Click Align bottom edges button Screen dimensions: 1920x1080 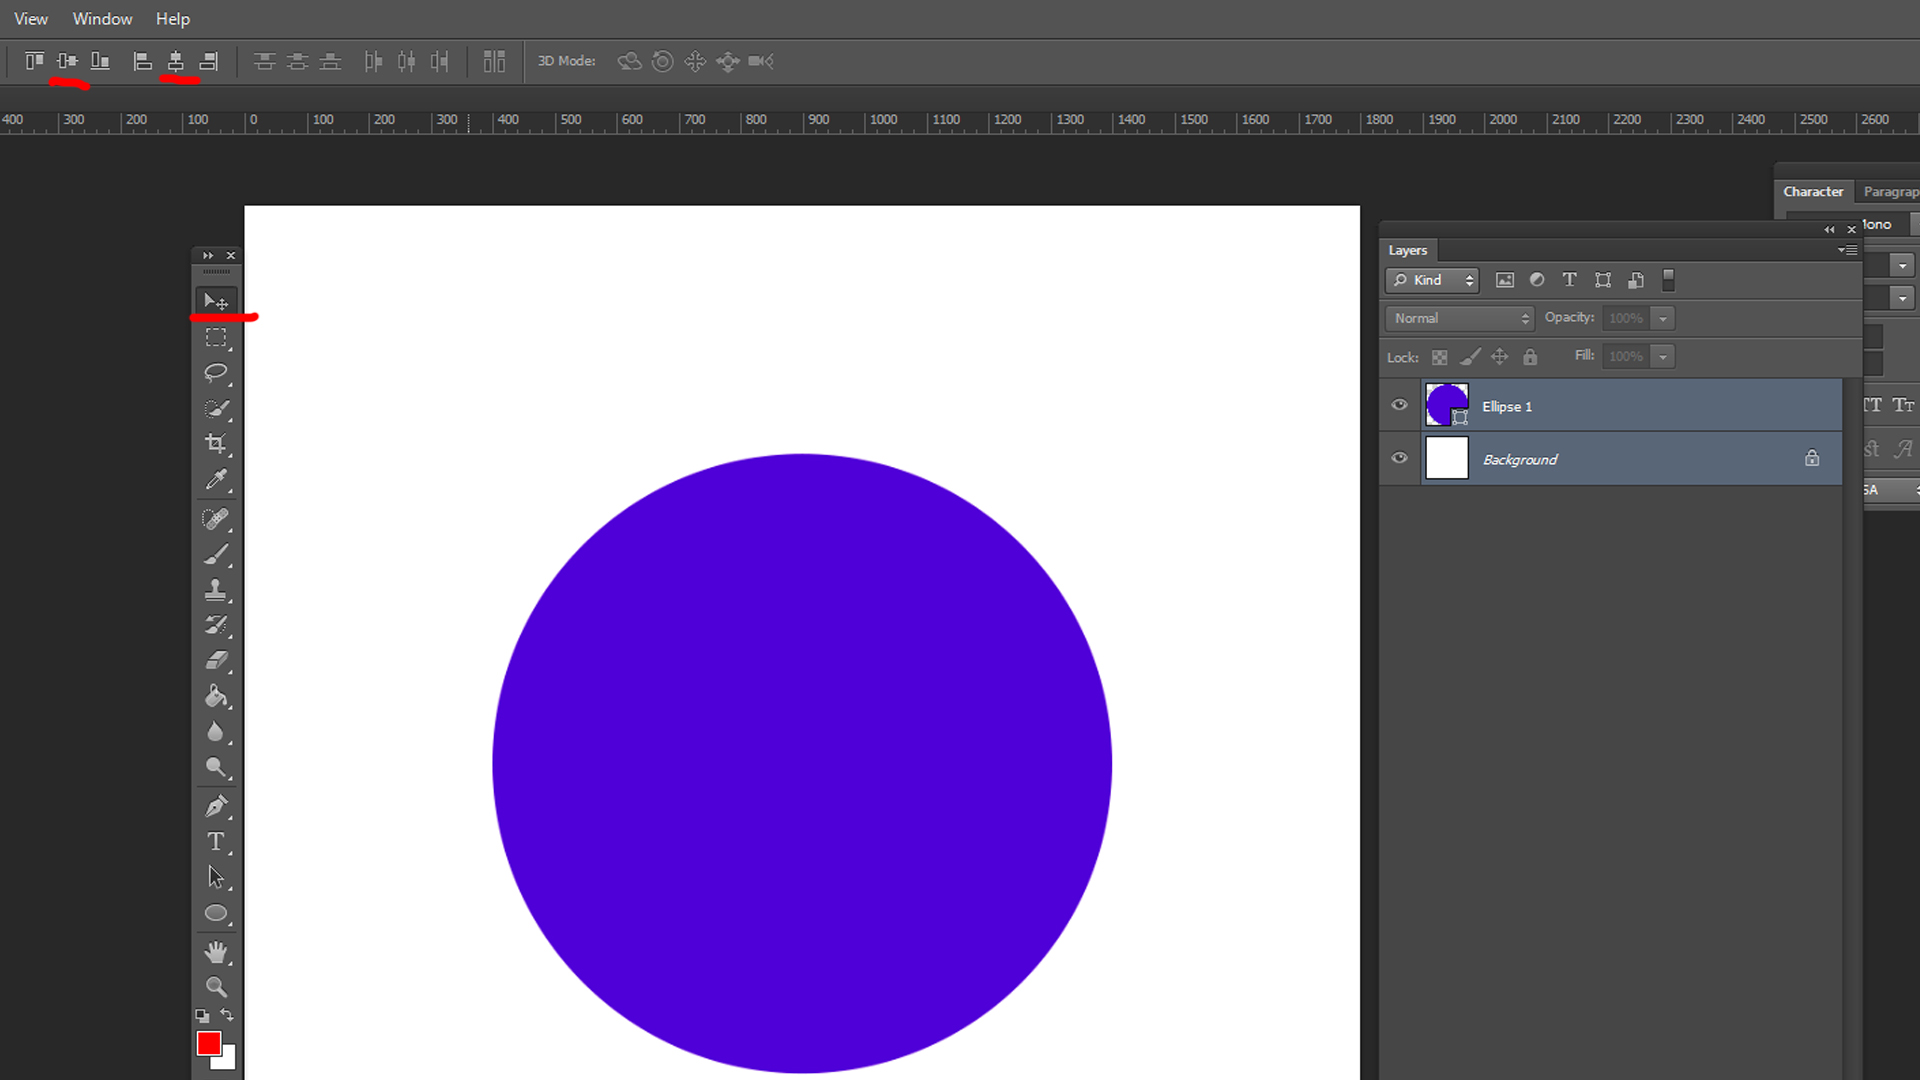point(100,61)
